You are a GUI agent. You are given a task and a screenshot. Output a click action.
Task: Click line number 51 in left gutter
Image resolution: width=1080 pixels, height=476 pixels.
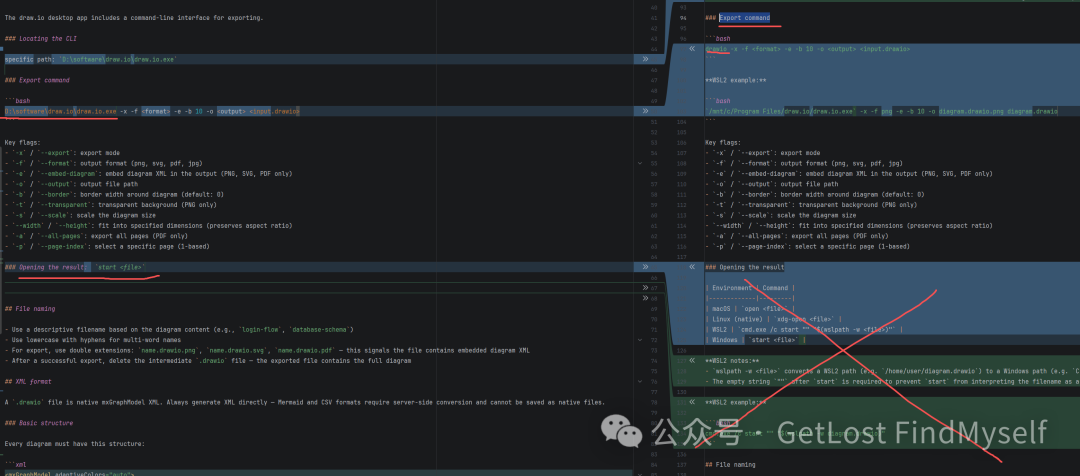[x=654, y=121]
